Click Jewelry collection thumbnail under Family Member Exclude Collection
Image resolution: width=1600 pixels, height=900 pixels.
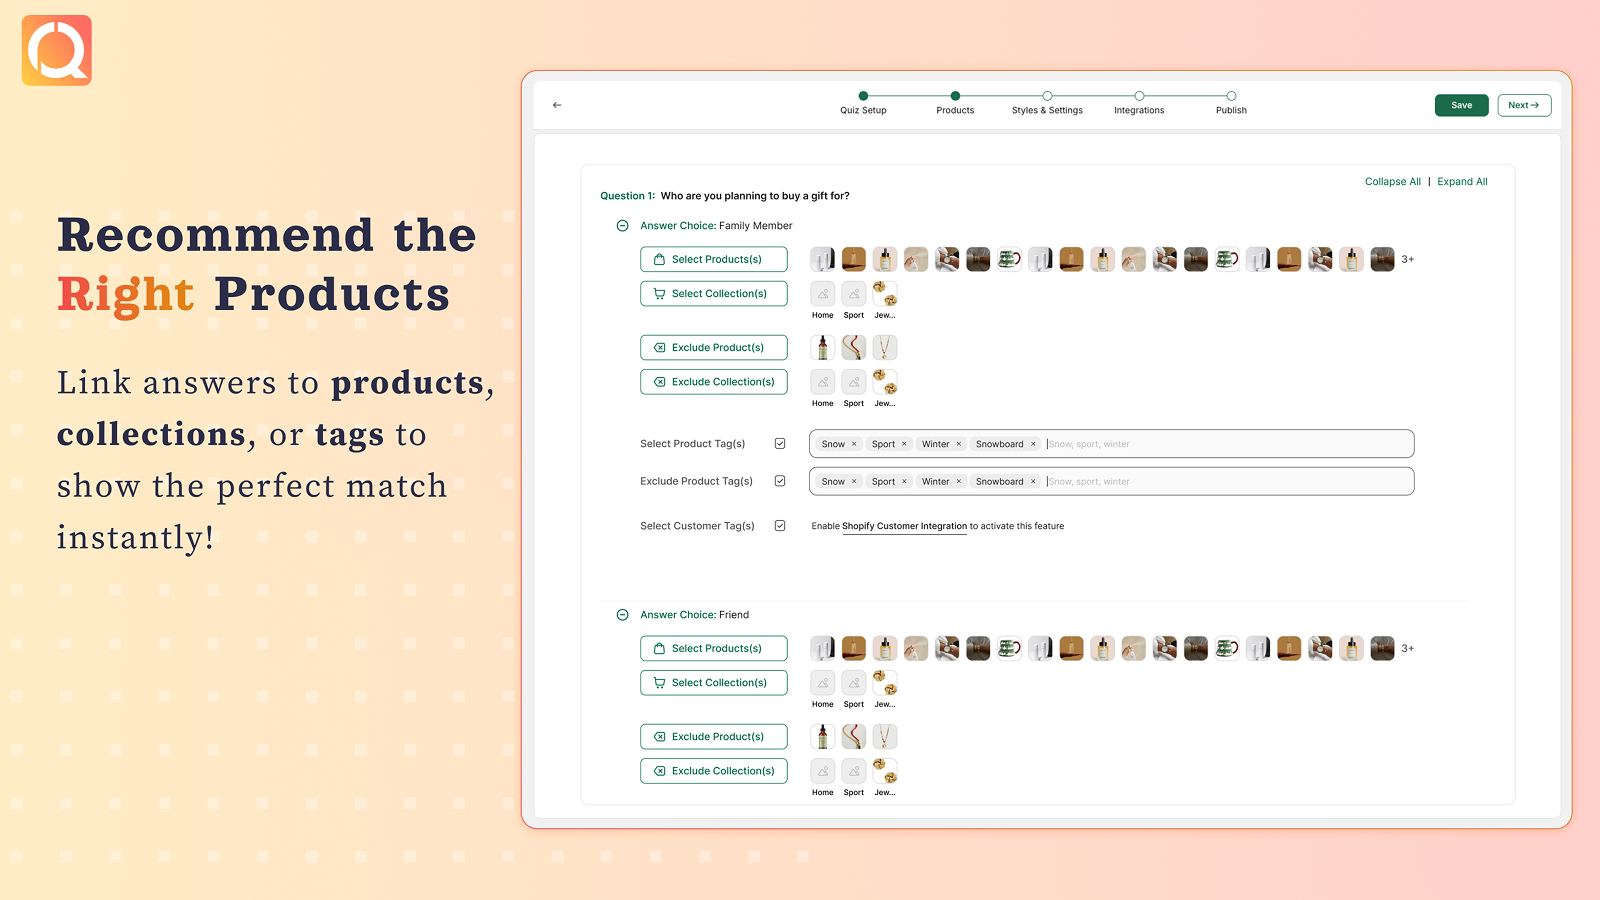pyautogui.click(x=884, y=382)
